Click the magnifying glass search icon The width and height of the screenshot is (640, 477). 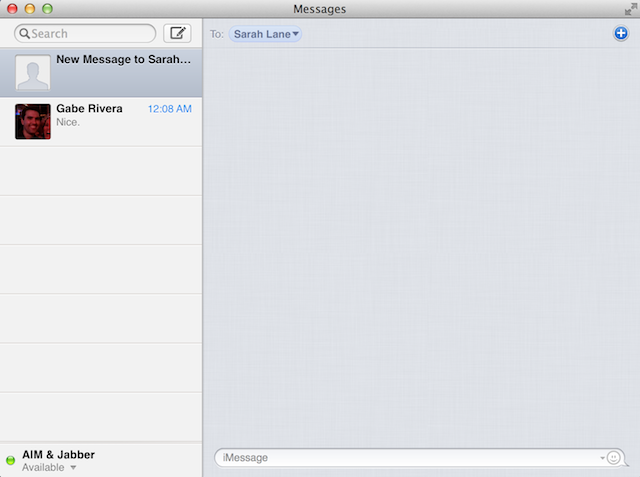24,33
